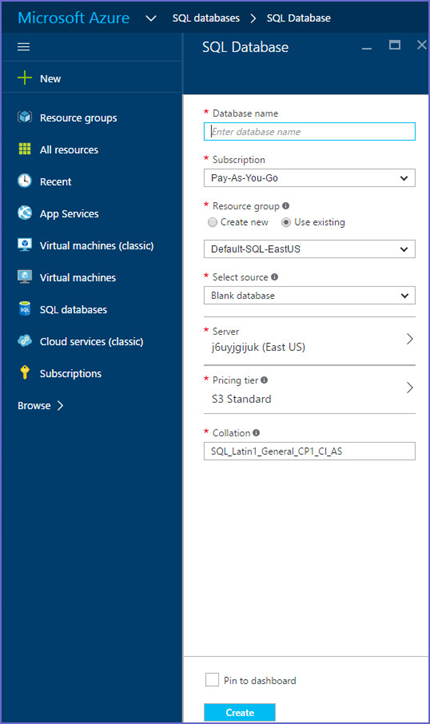Click SQL databases breadcrumb link
Screen dimensions: 430x724
(x=206, y=18)
